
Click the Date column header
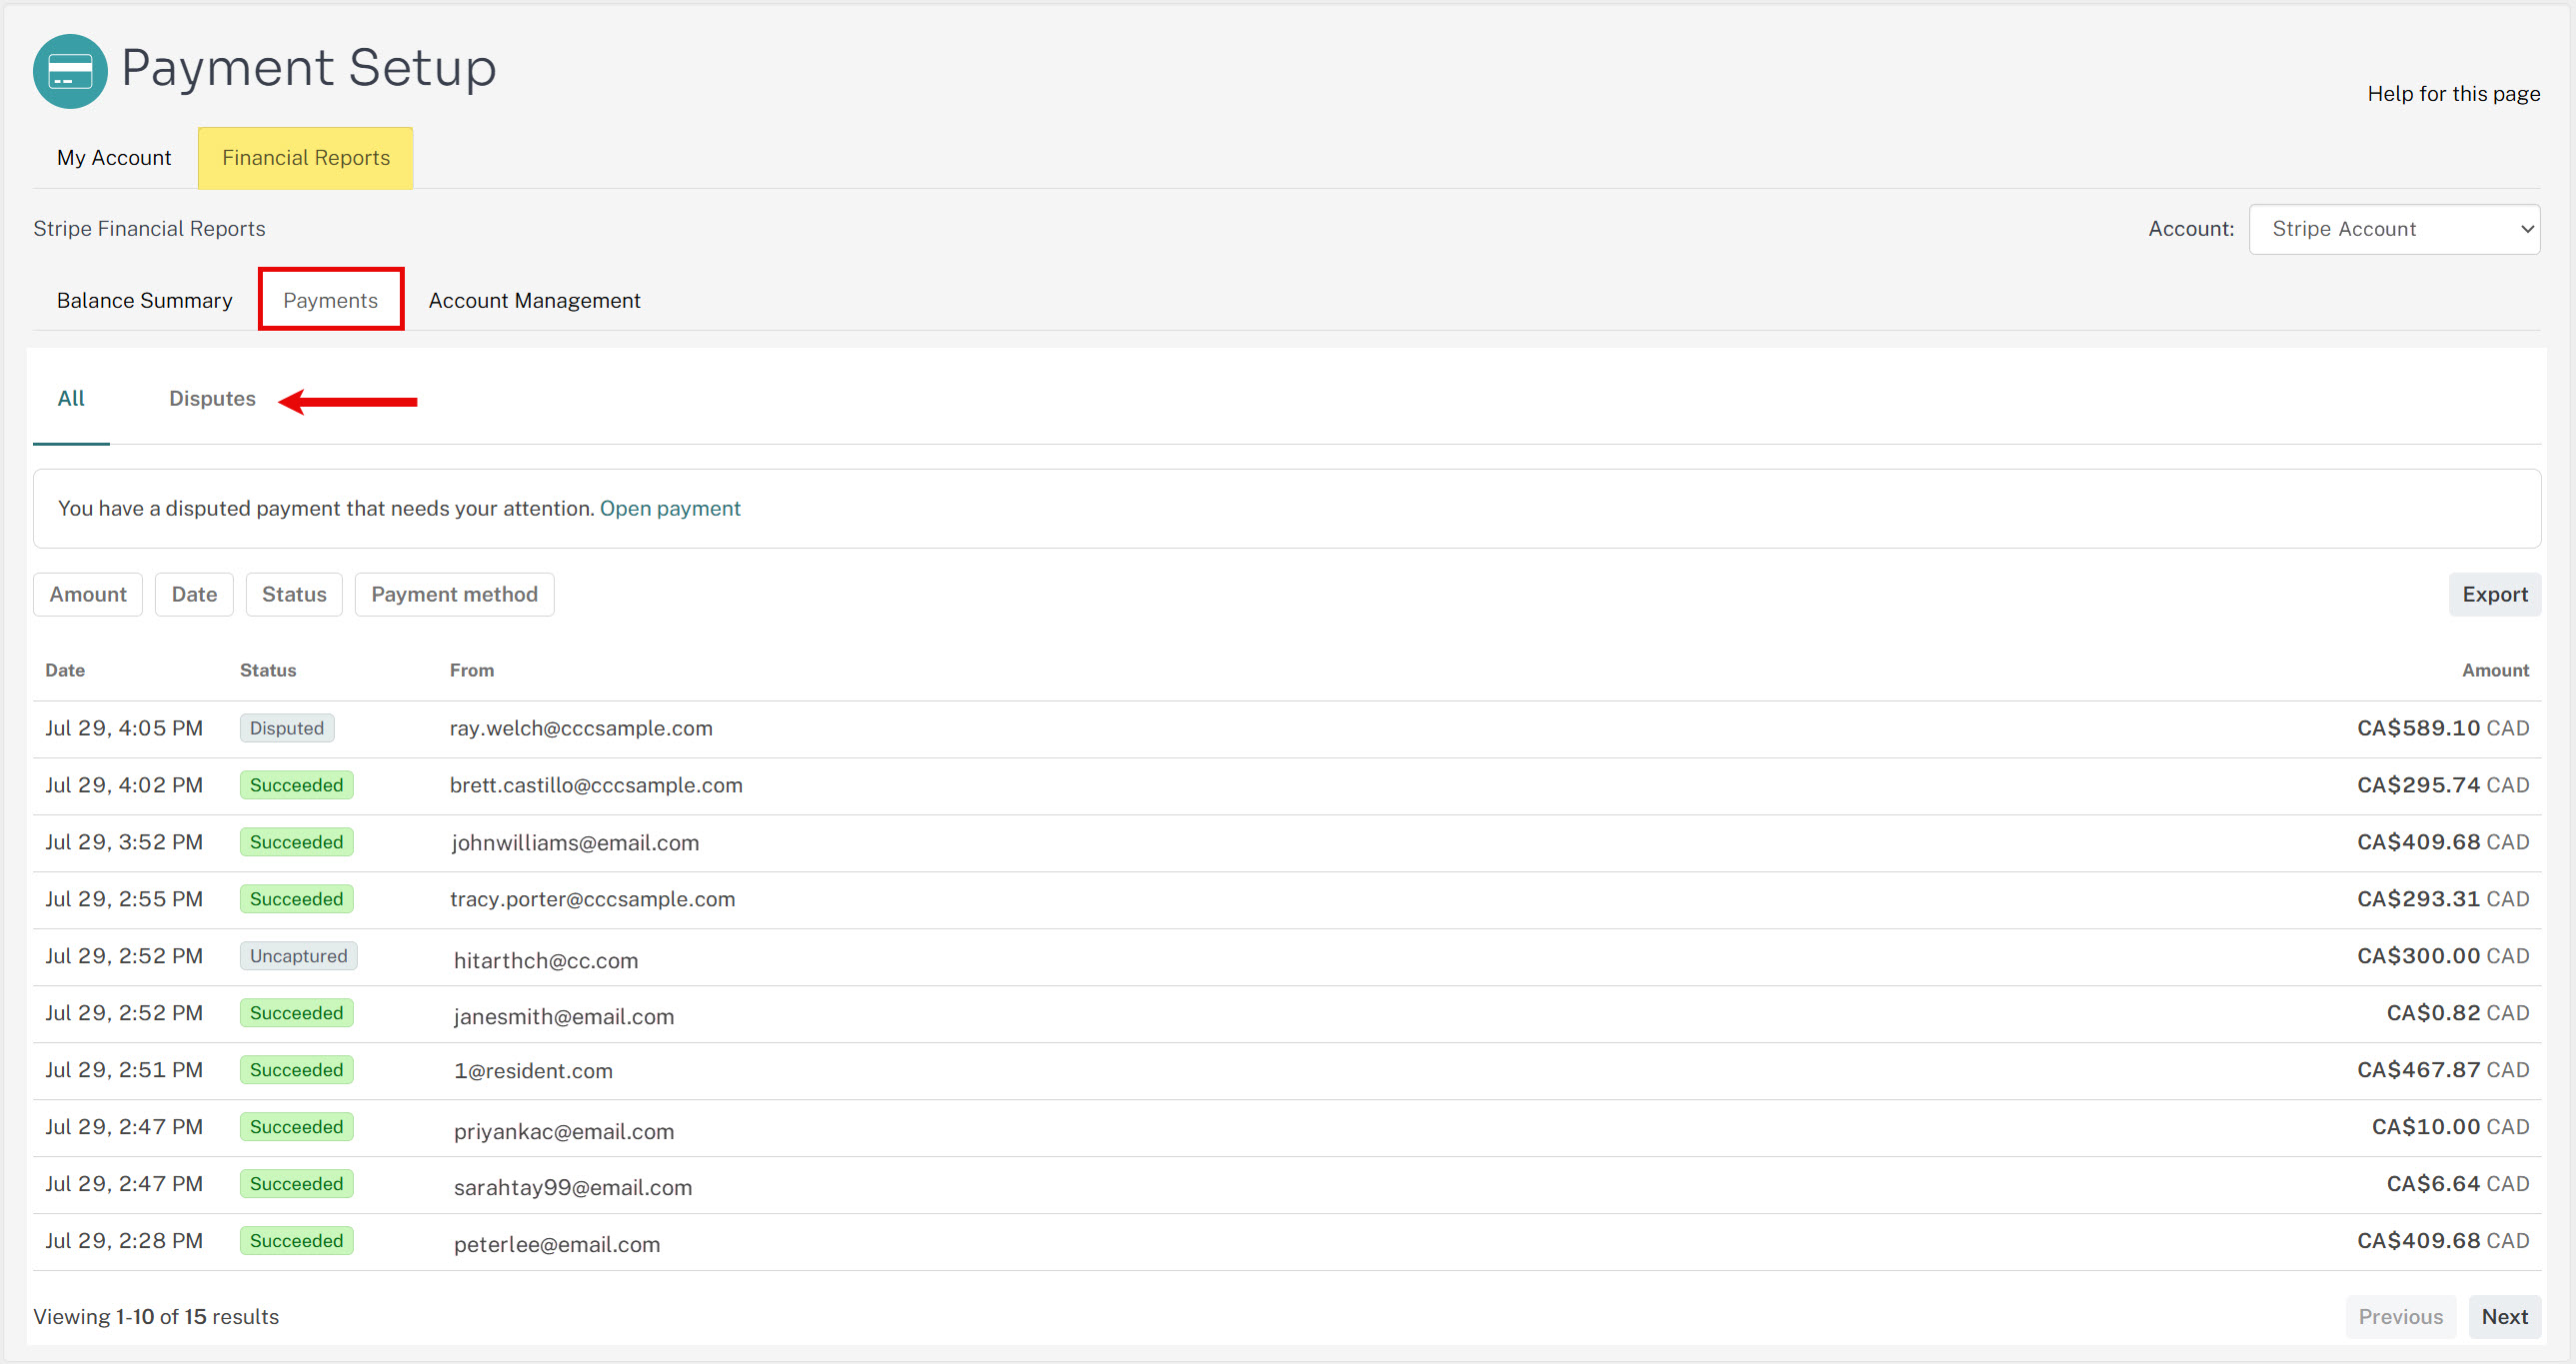click(x=65, y=670)
